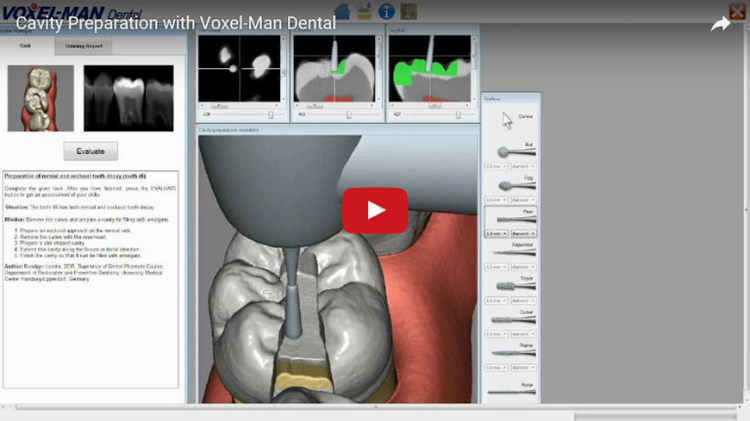Click inside the sagittal slice view
Image resolution: width=750 pixels, height=421 pixels.
[x=430, y=68]
